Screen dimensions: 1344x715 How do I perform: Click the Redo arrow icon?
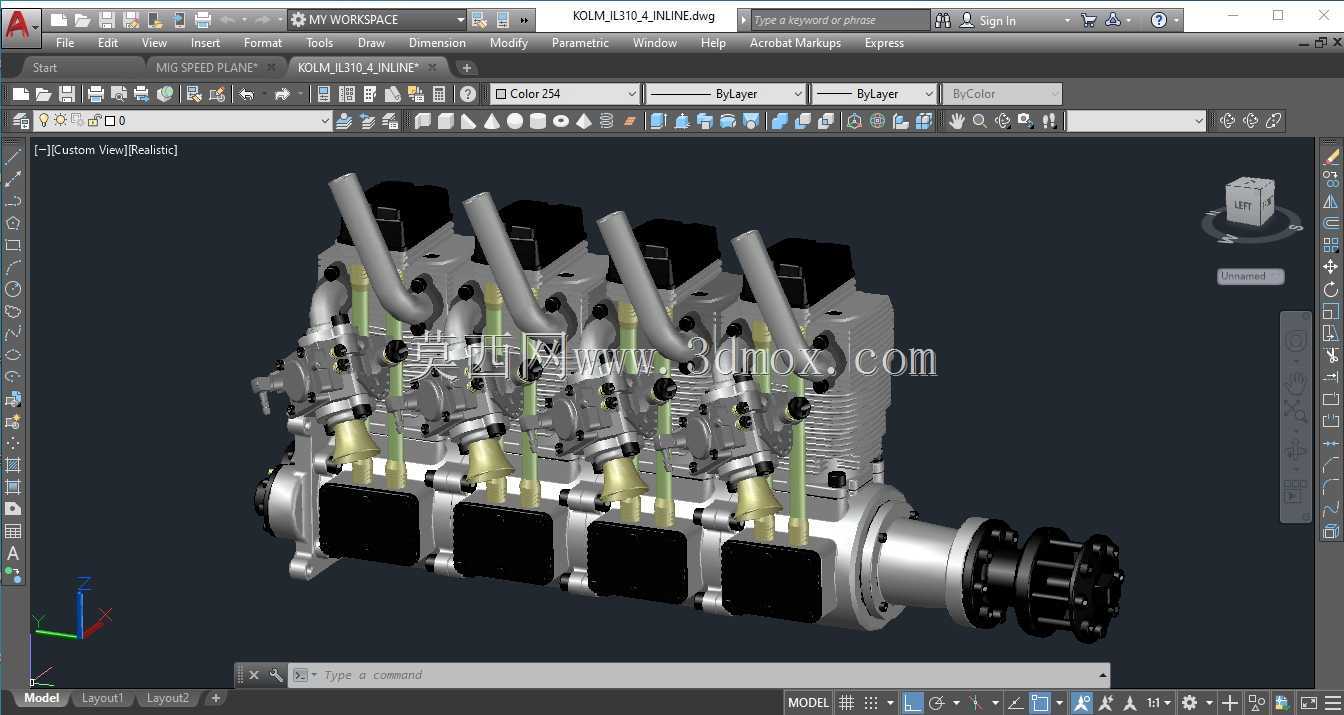(x=282, y=94)
